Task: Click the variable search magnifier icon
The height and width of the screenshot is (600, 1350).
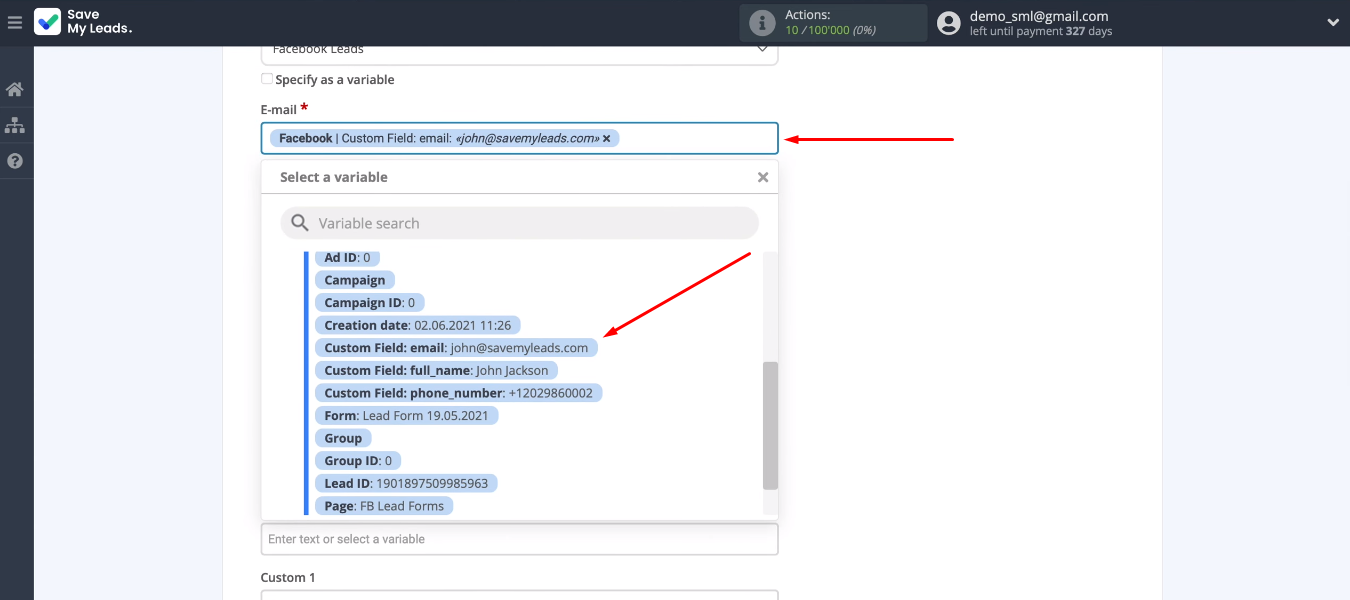Action: click(299, 223)
